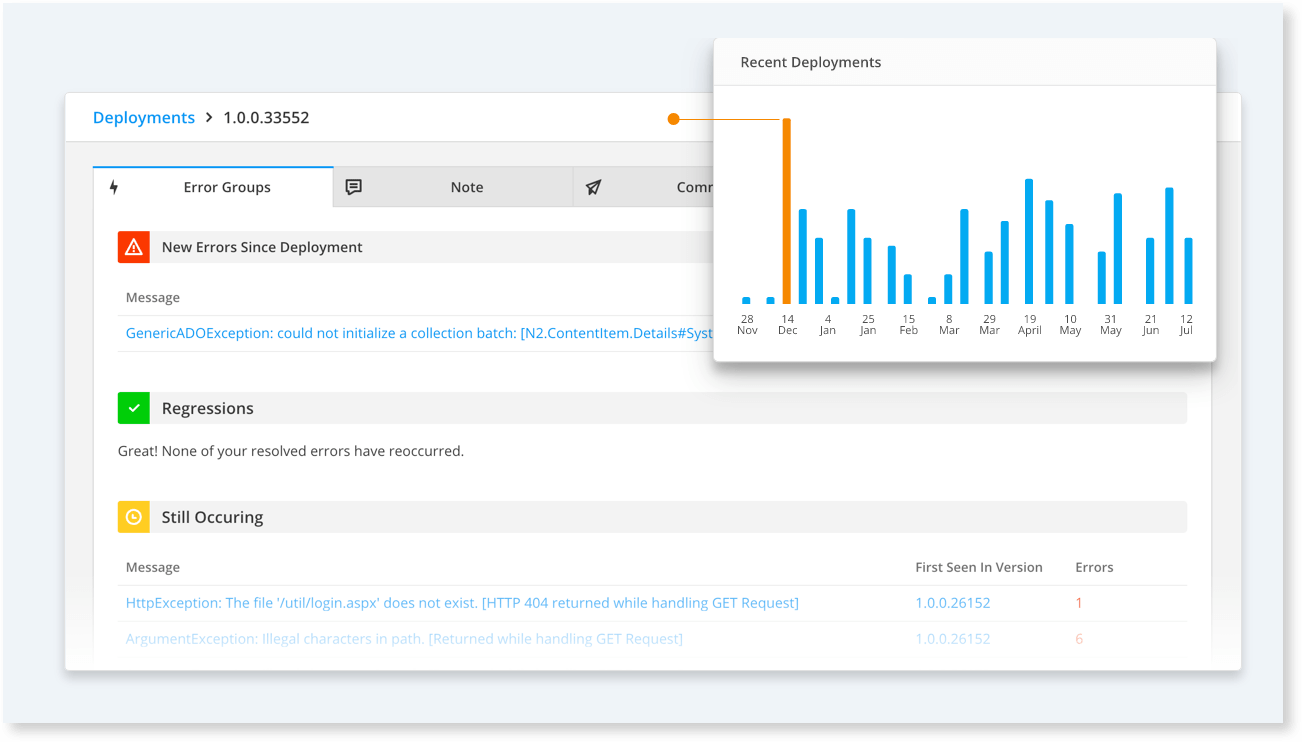Image resolution: width=1302 pixels, height=742 pixels.
Task: Click the breadcrumb chevron separator after Deployments
Action: tap(209, 118)
